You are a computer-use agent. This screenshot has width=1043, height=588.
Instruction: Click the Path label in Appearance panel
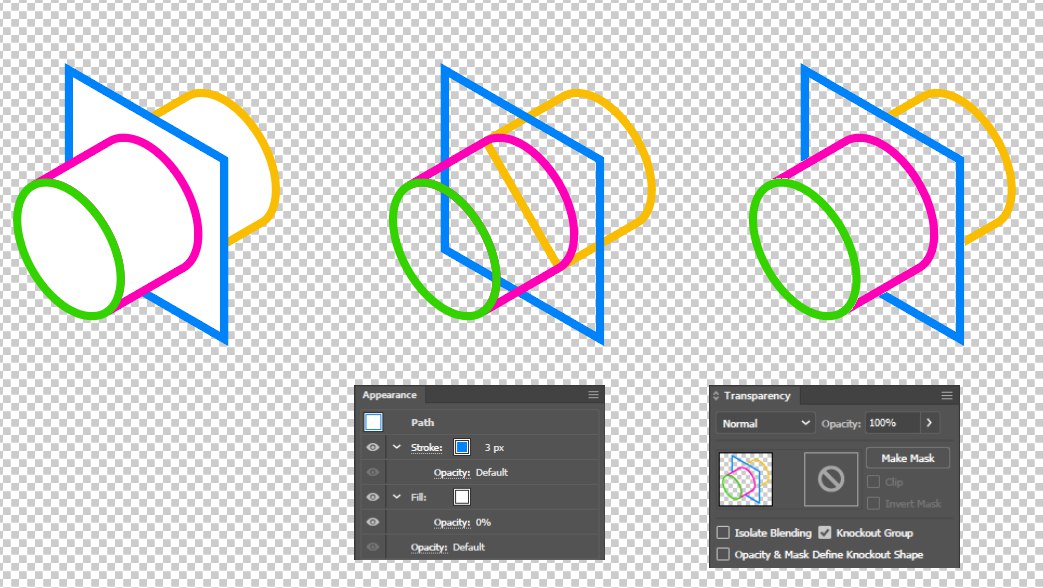point(422,422)
